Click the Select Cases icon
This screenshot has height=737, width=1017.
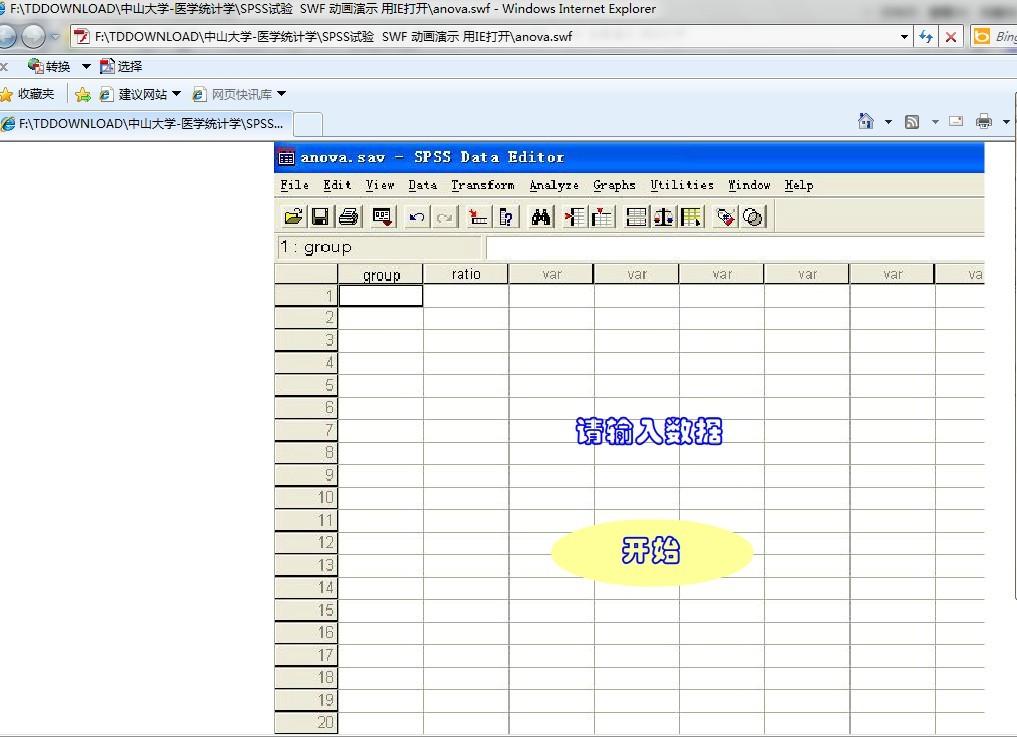691,217
